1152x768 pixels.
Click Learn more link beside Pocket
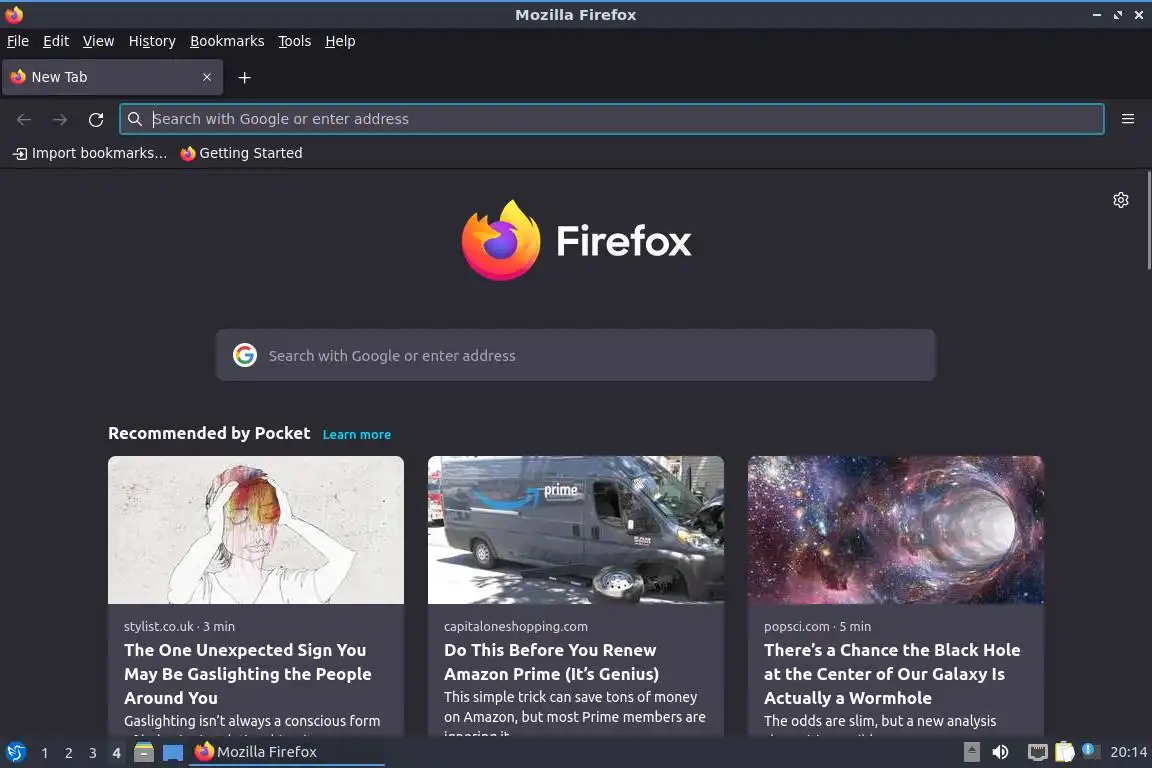356,434
